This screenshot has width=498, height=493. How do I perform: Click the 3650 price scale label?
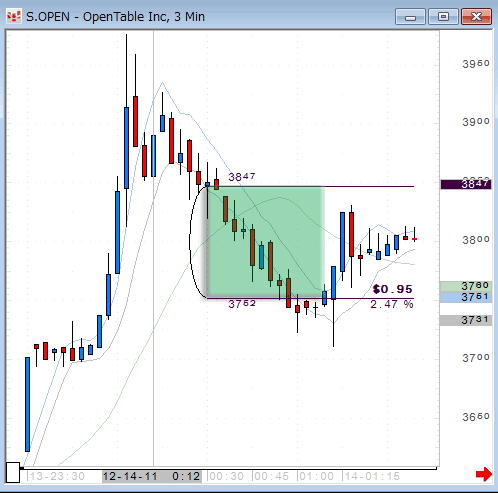476,417
